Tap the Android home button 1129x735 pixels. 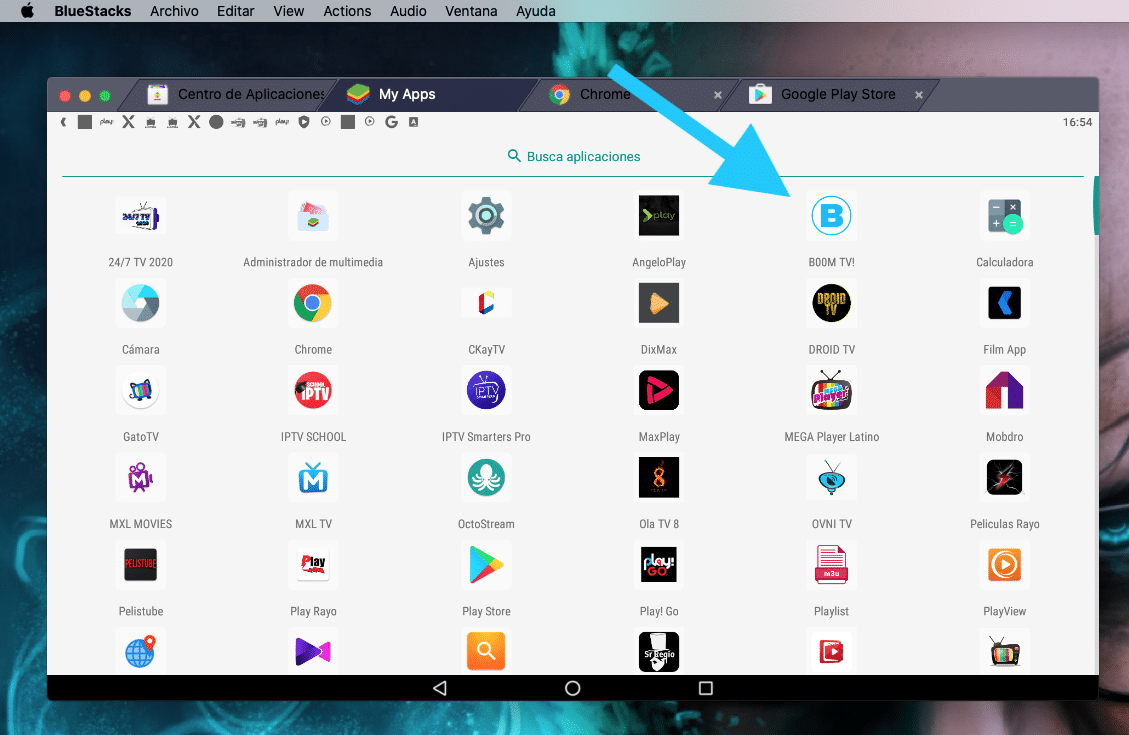(572, 688)
